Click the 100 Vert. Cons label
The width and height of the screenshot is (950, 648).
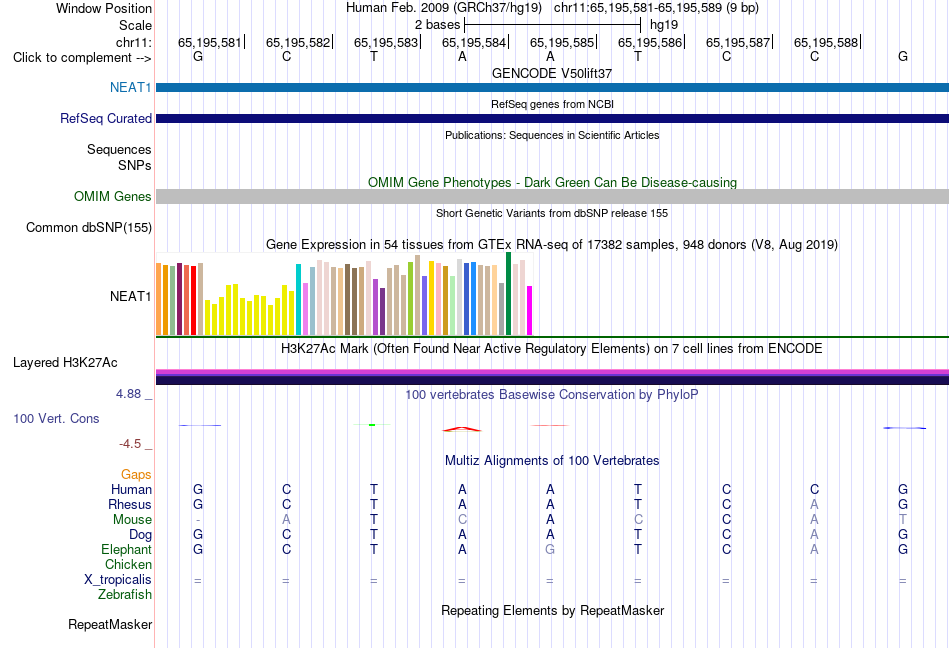point(56,418)
